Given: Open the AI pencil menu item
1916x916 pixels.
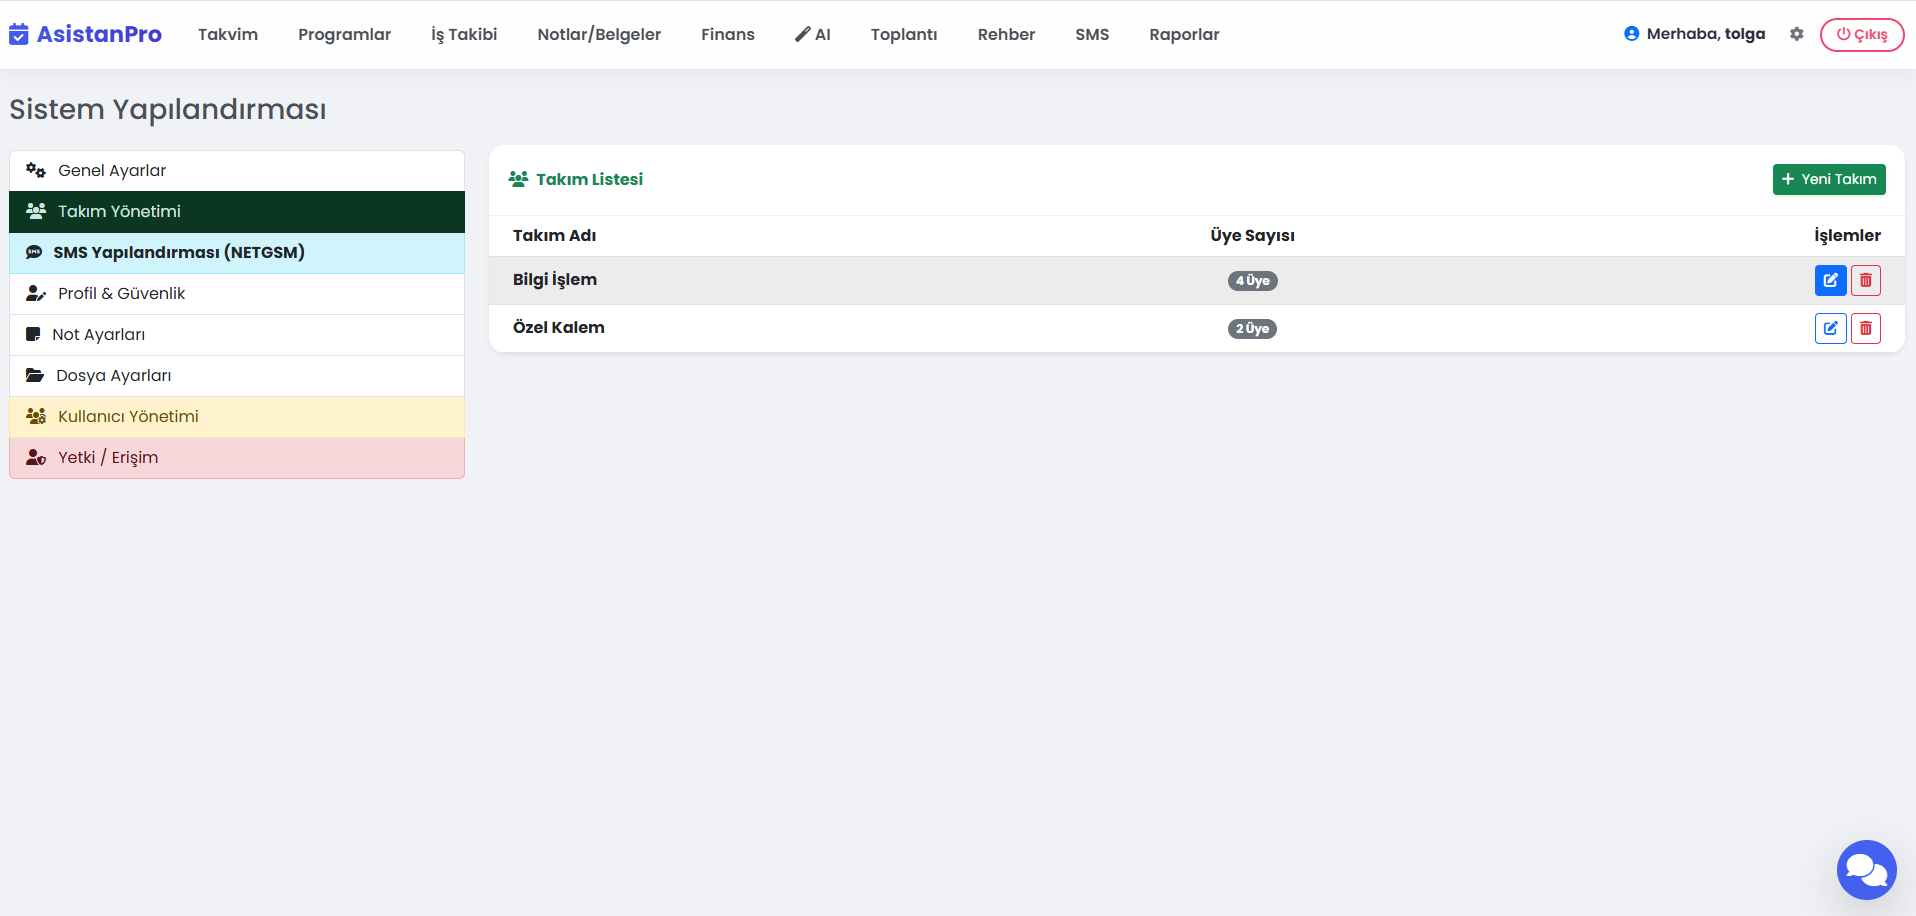Looking at the screenshot, I should tap(812, 35).
